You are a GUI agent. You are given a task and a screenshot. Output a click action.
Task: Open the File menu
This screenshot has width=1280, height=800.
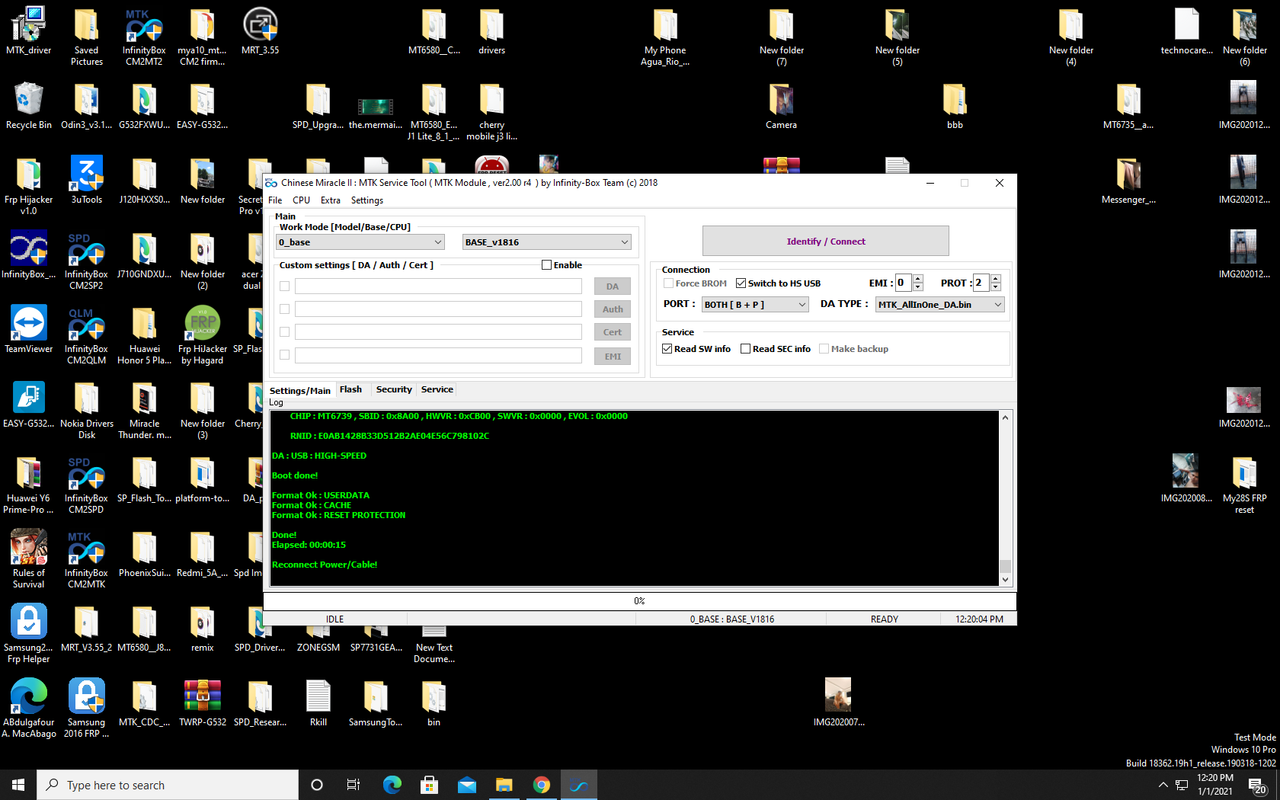click(275, 199)
